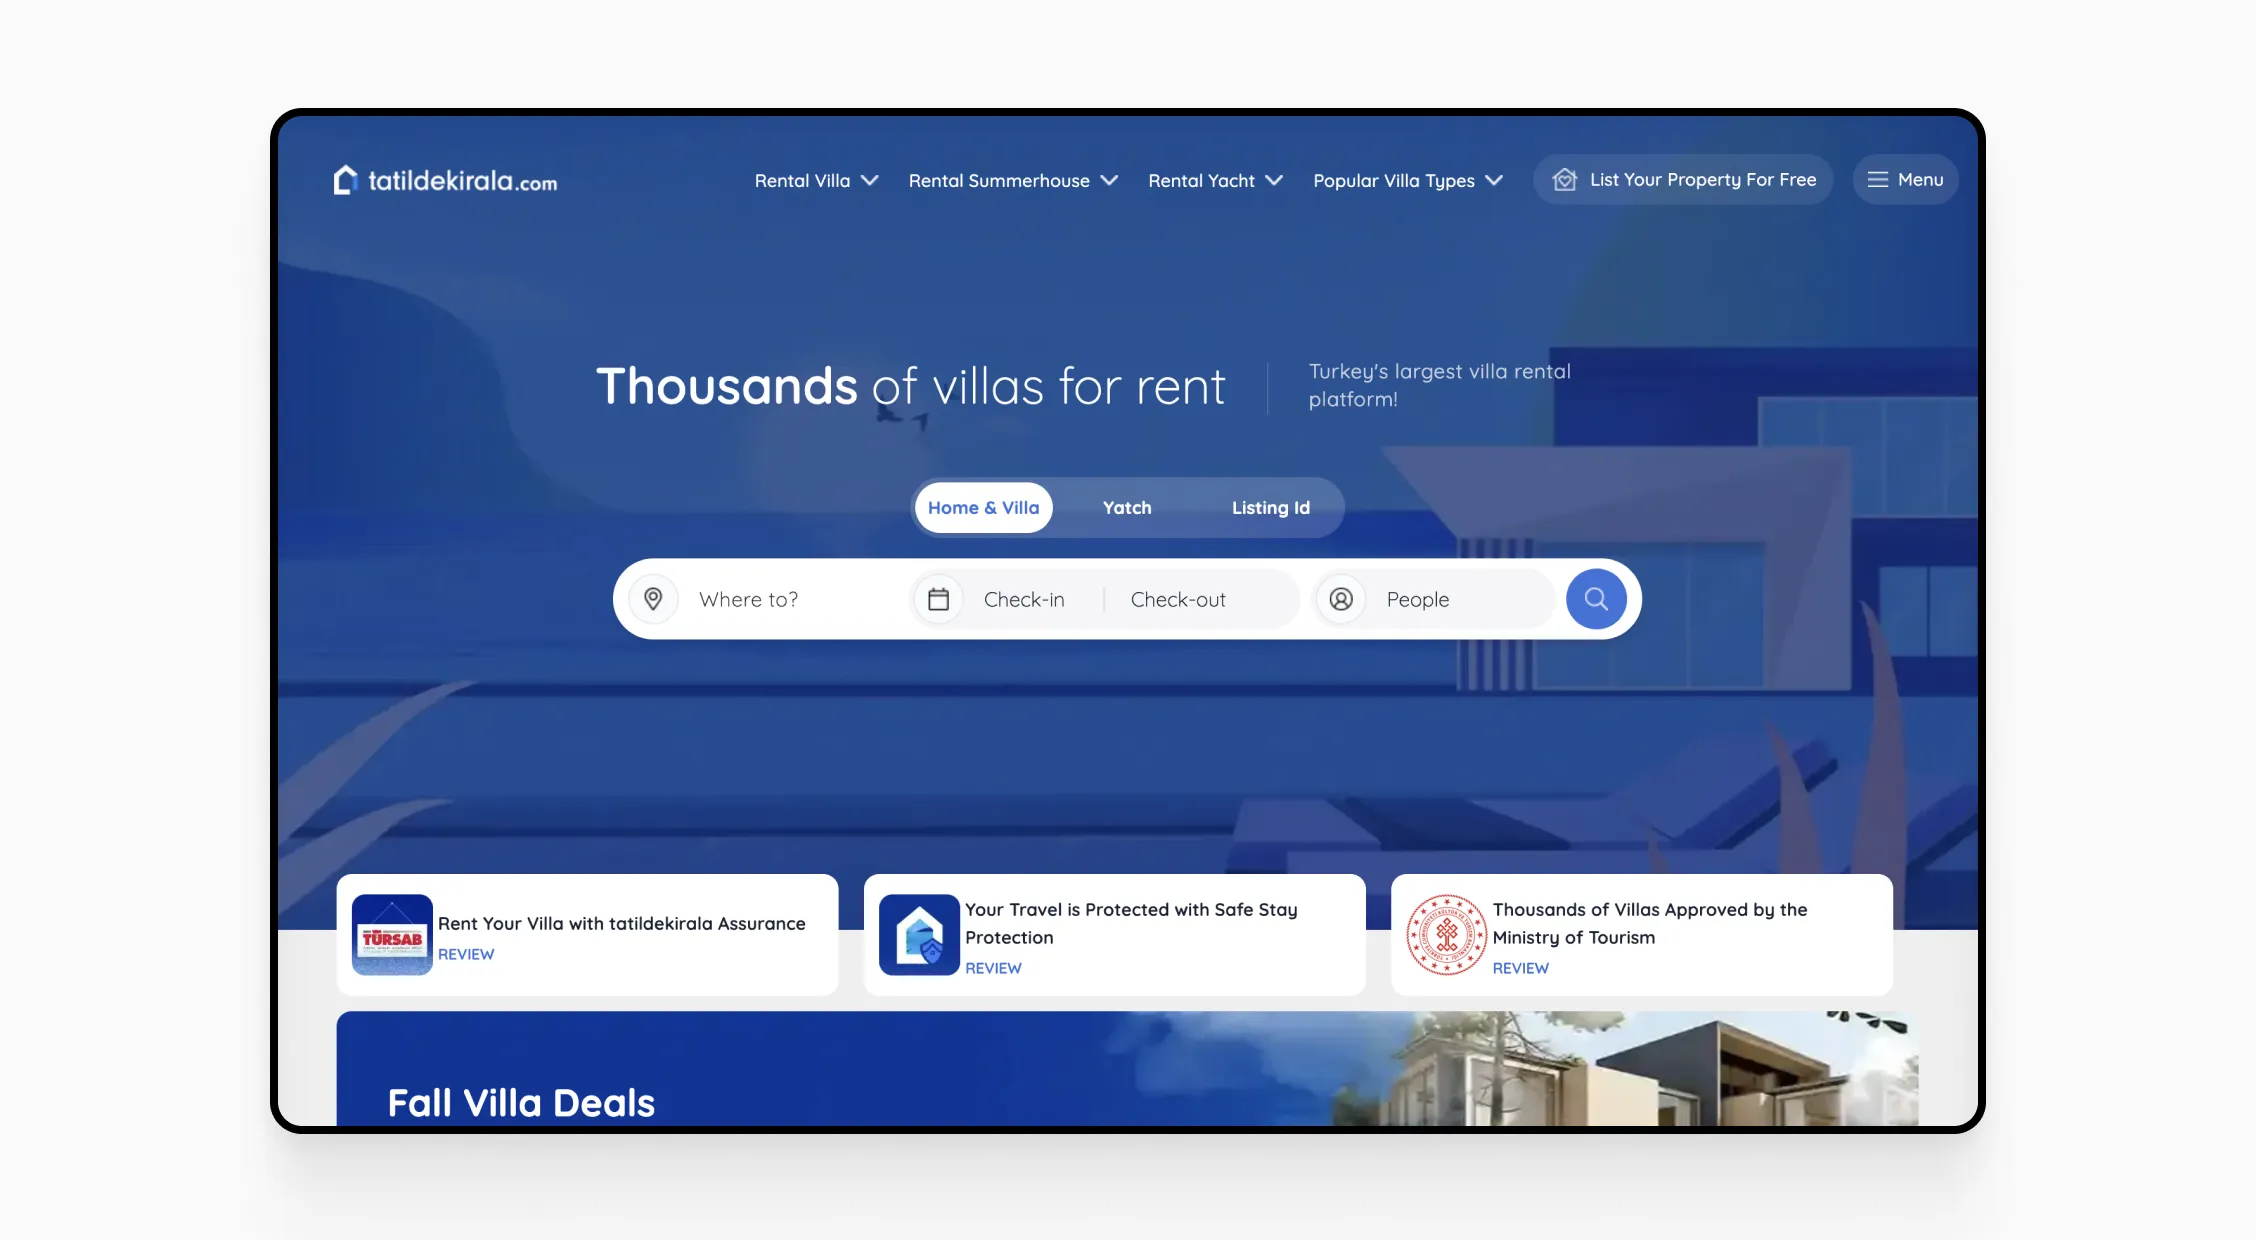Click the person icon beside People
Viewport: 2256px width, 1240px height.
[1341, 599]
